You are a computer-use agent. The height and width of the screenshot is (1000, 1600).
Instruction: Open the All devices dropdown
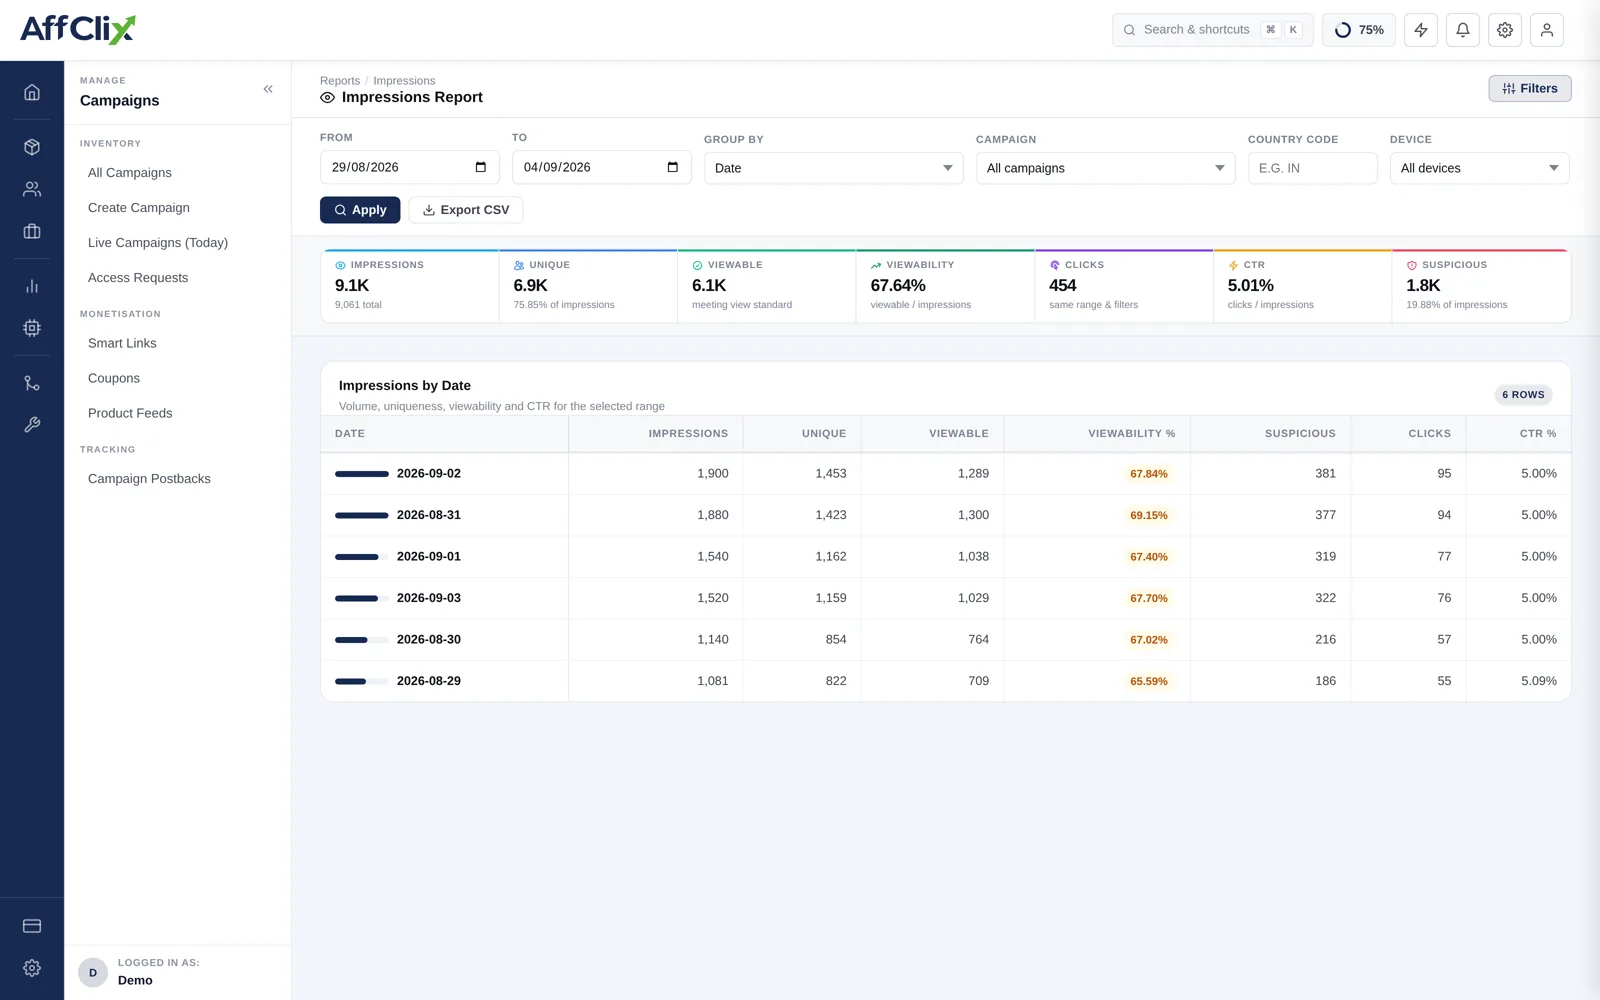pyautogui.click(x=1479, y=168)
